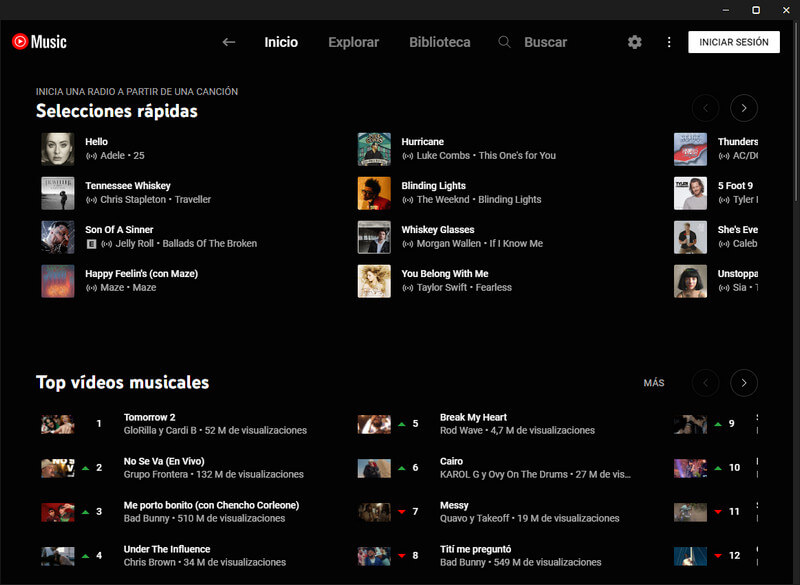Open artist link Rod Wave
This screenshot has height=585, width=800.
(461, 430)
